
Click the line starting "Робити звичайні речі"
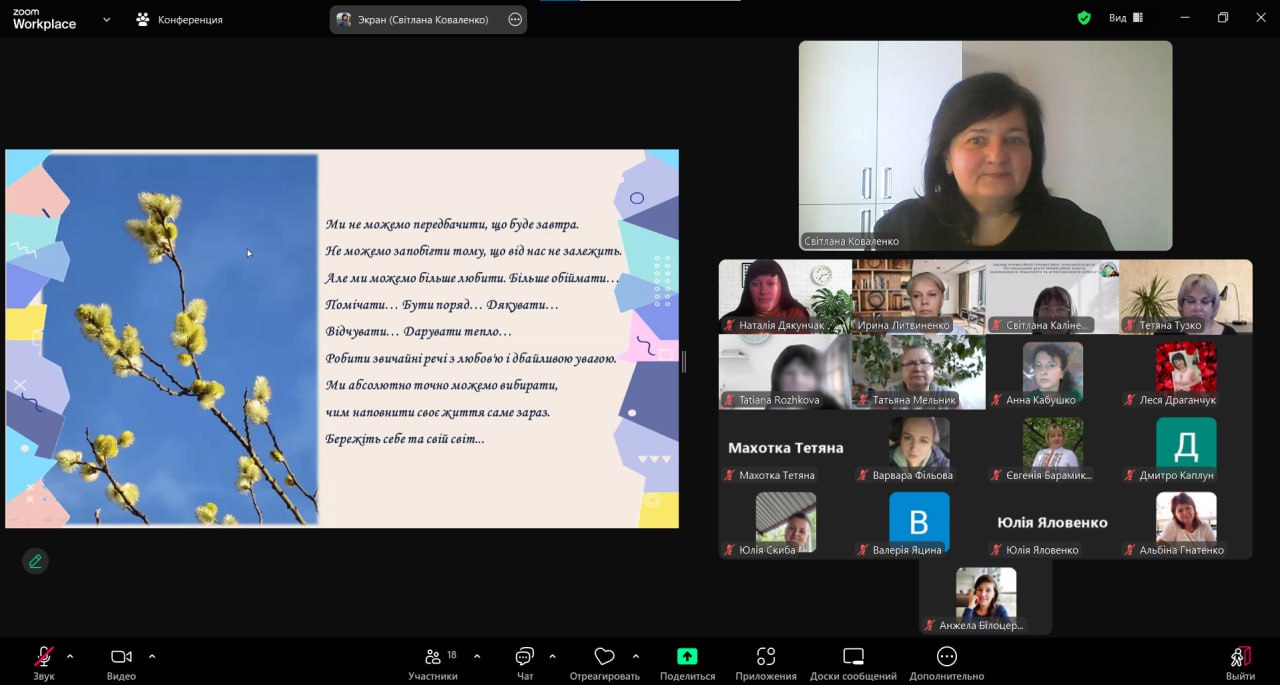471,358
